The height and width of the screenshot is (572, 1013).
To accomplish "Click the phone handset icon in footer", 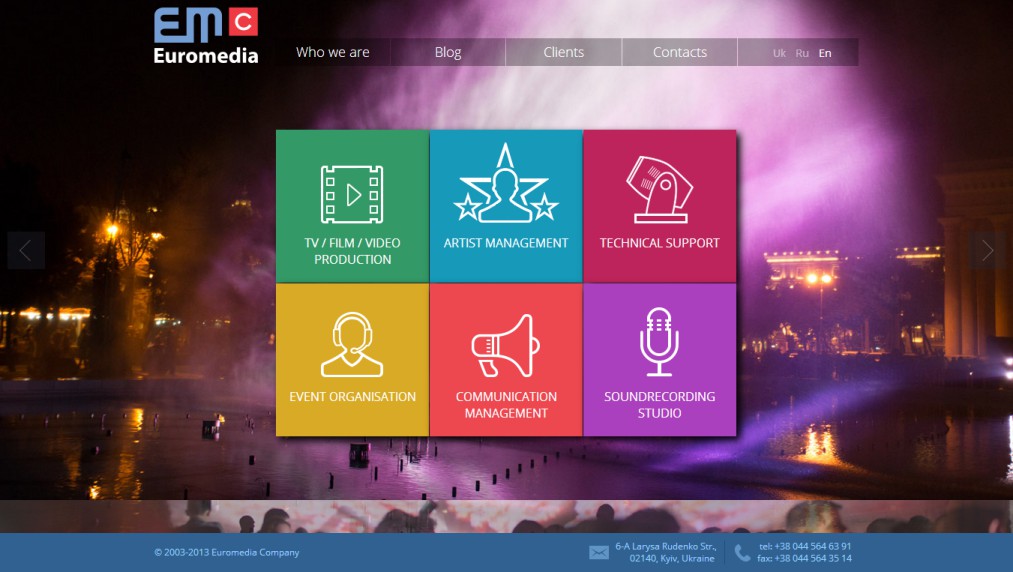I will click(x=742, y=553).
